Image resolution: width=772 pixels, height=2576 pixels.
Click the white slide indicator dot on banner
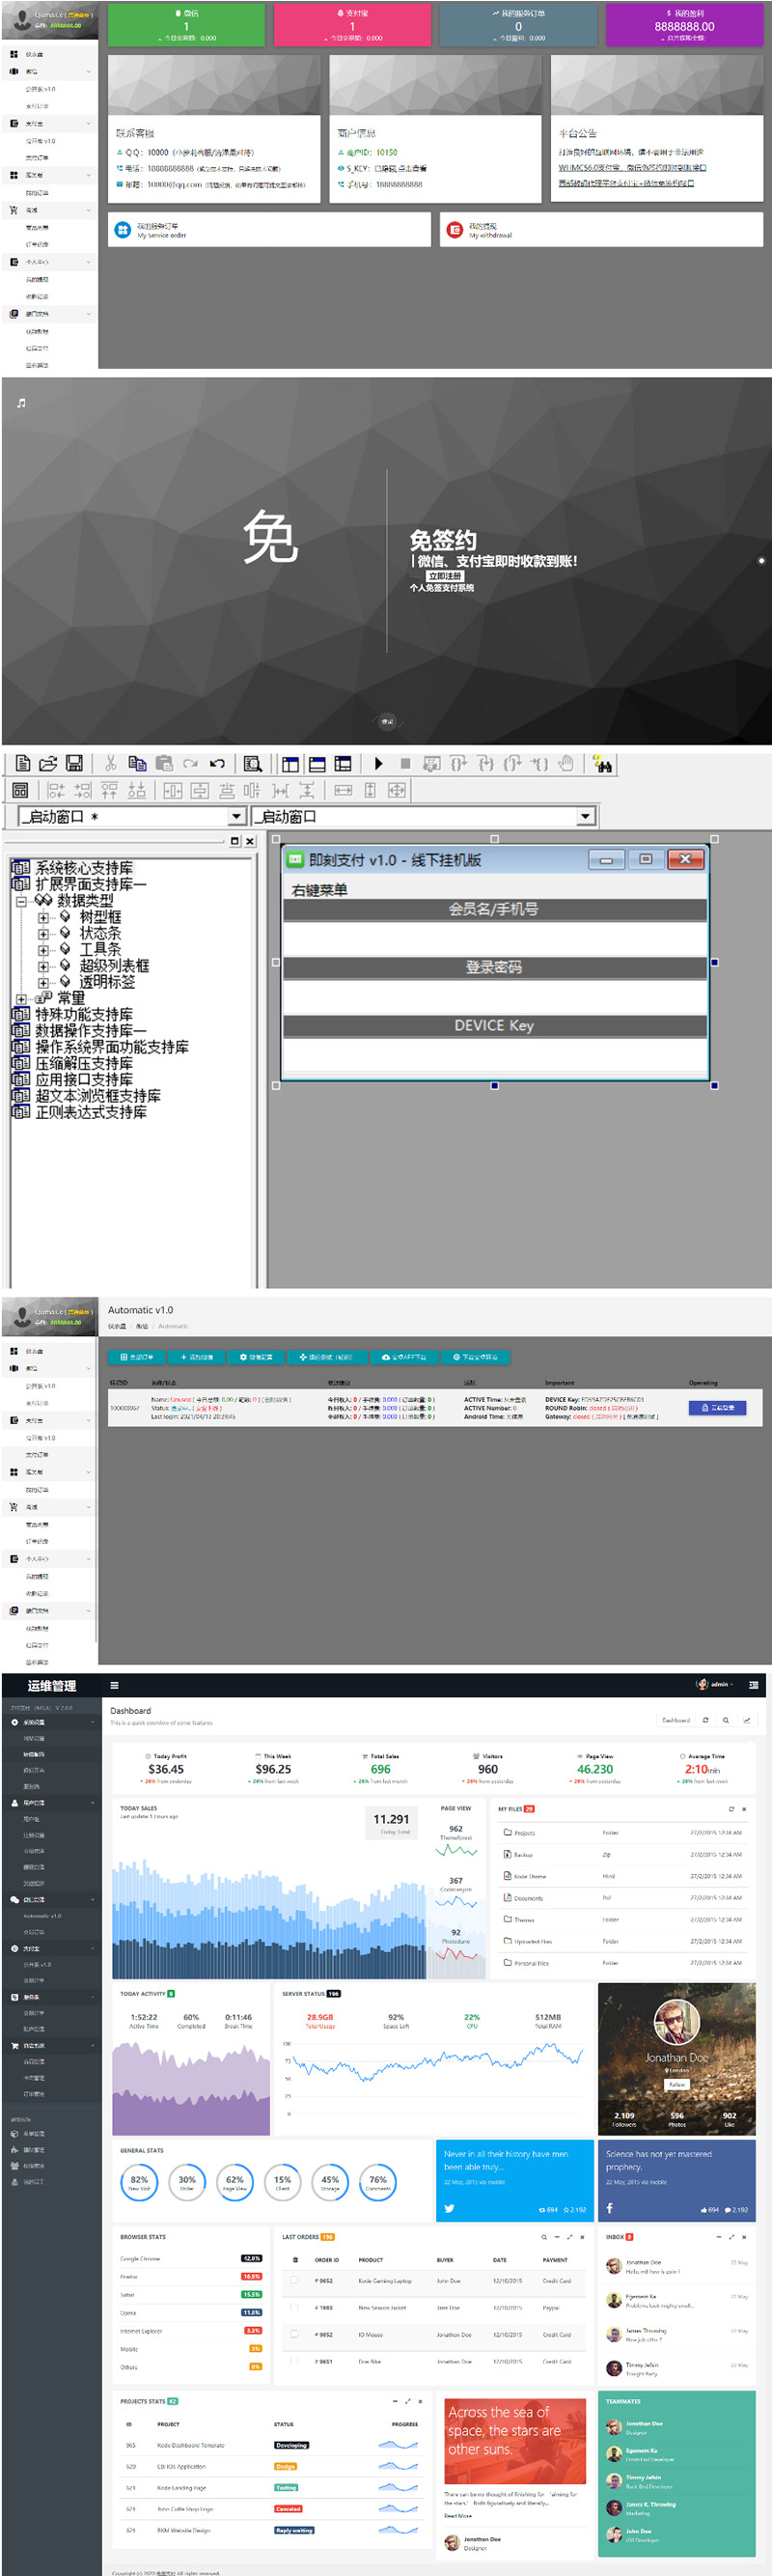pyautogui.click(x=761, y=561)
